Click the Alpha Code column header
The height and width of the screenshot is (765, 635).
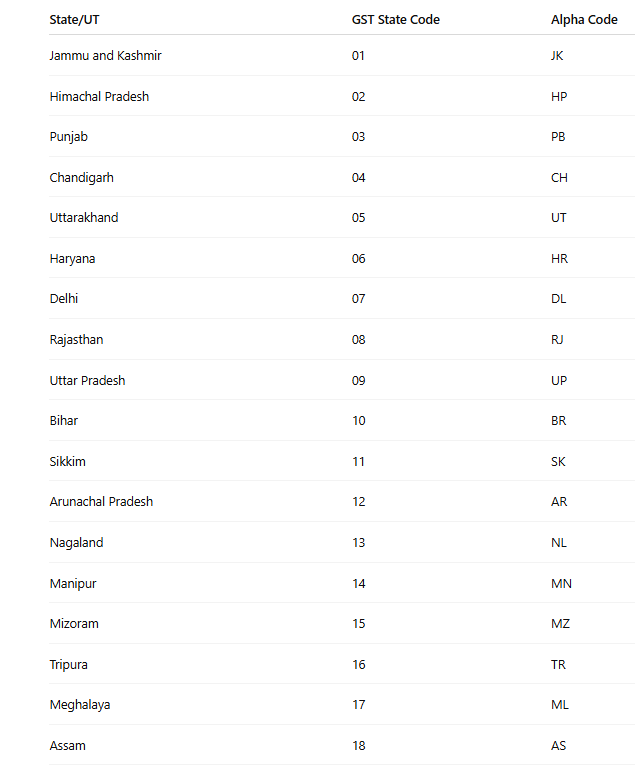(x=584, y=20)
